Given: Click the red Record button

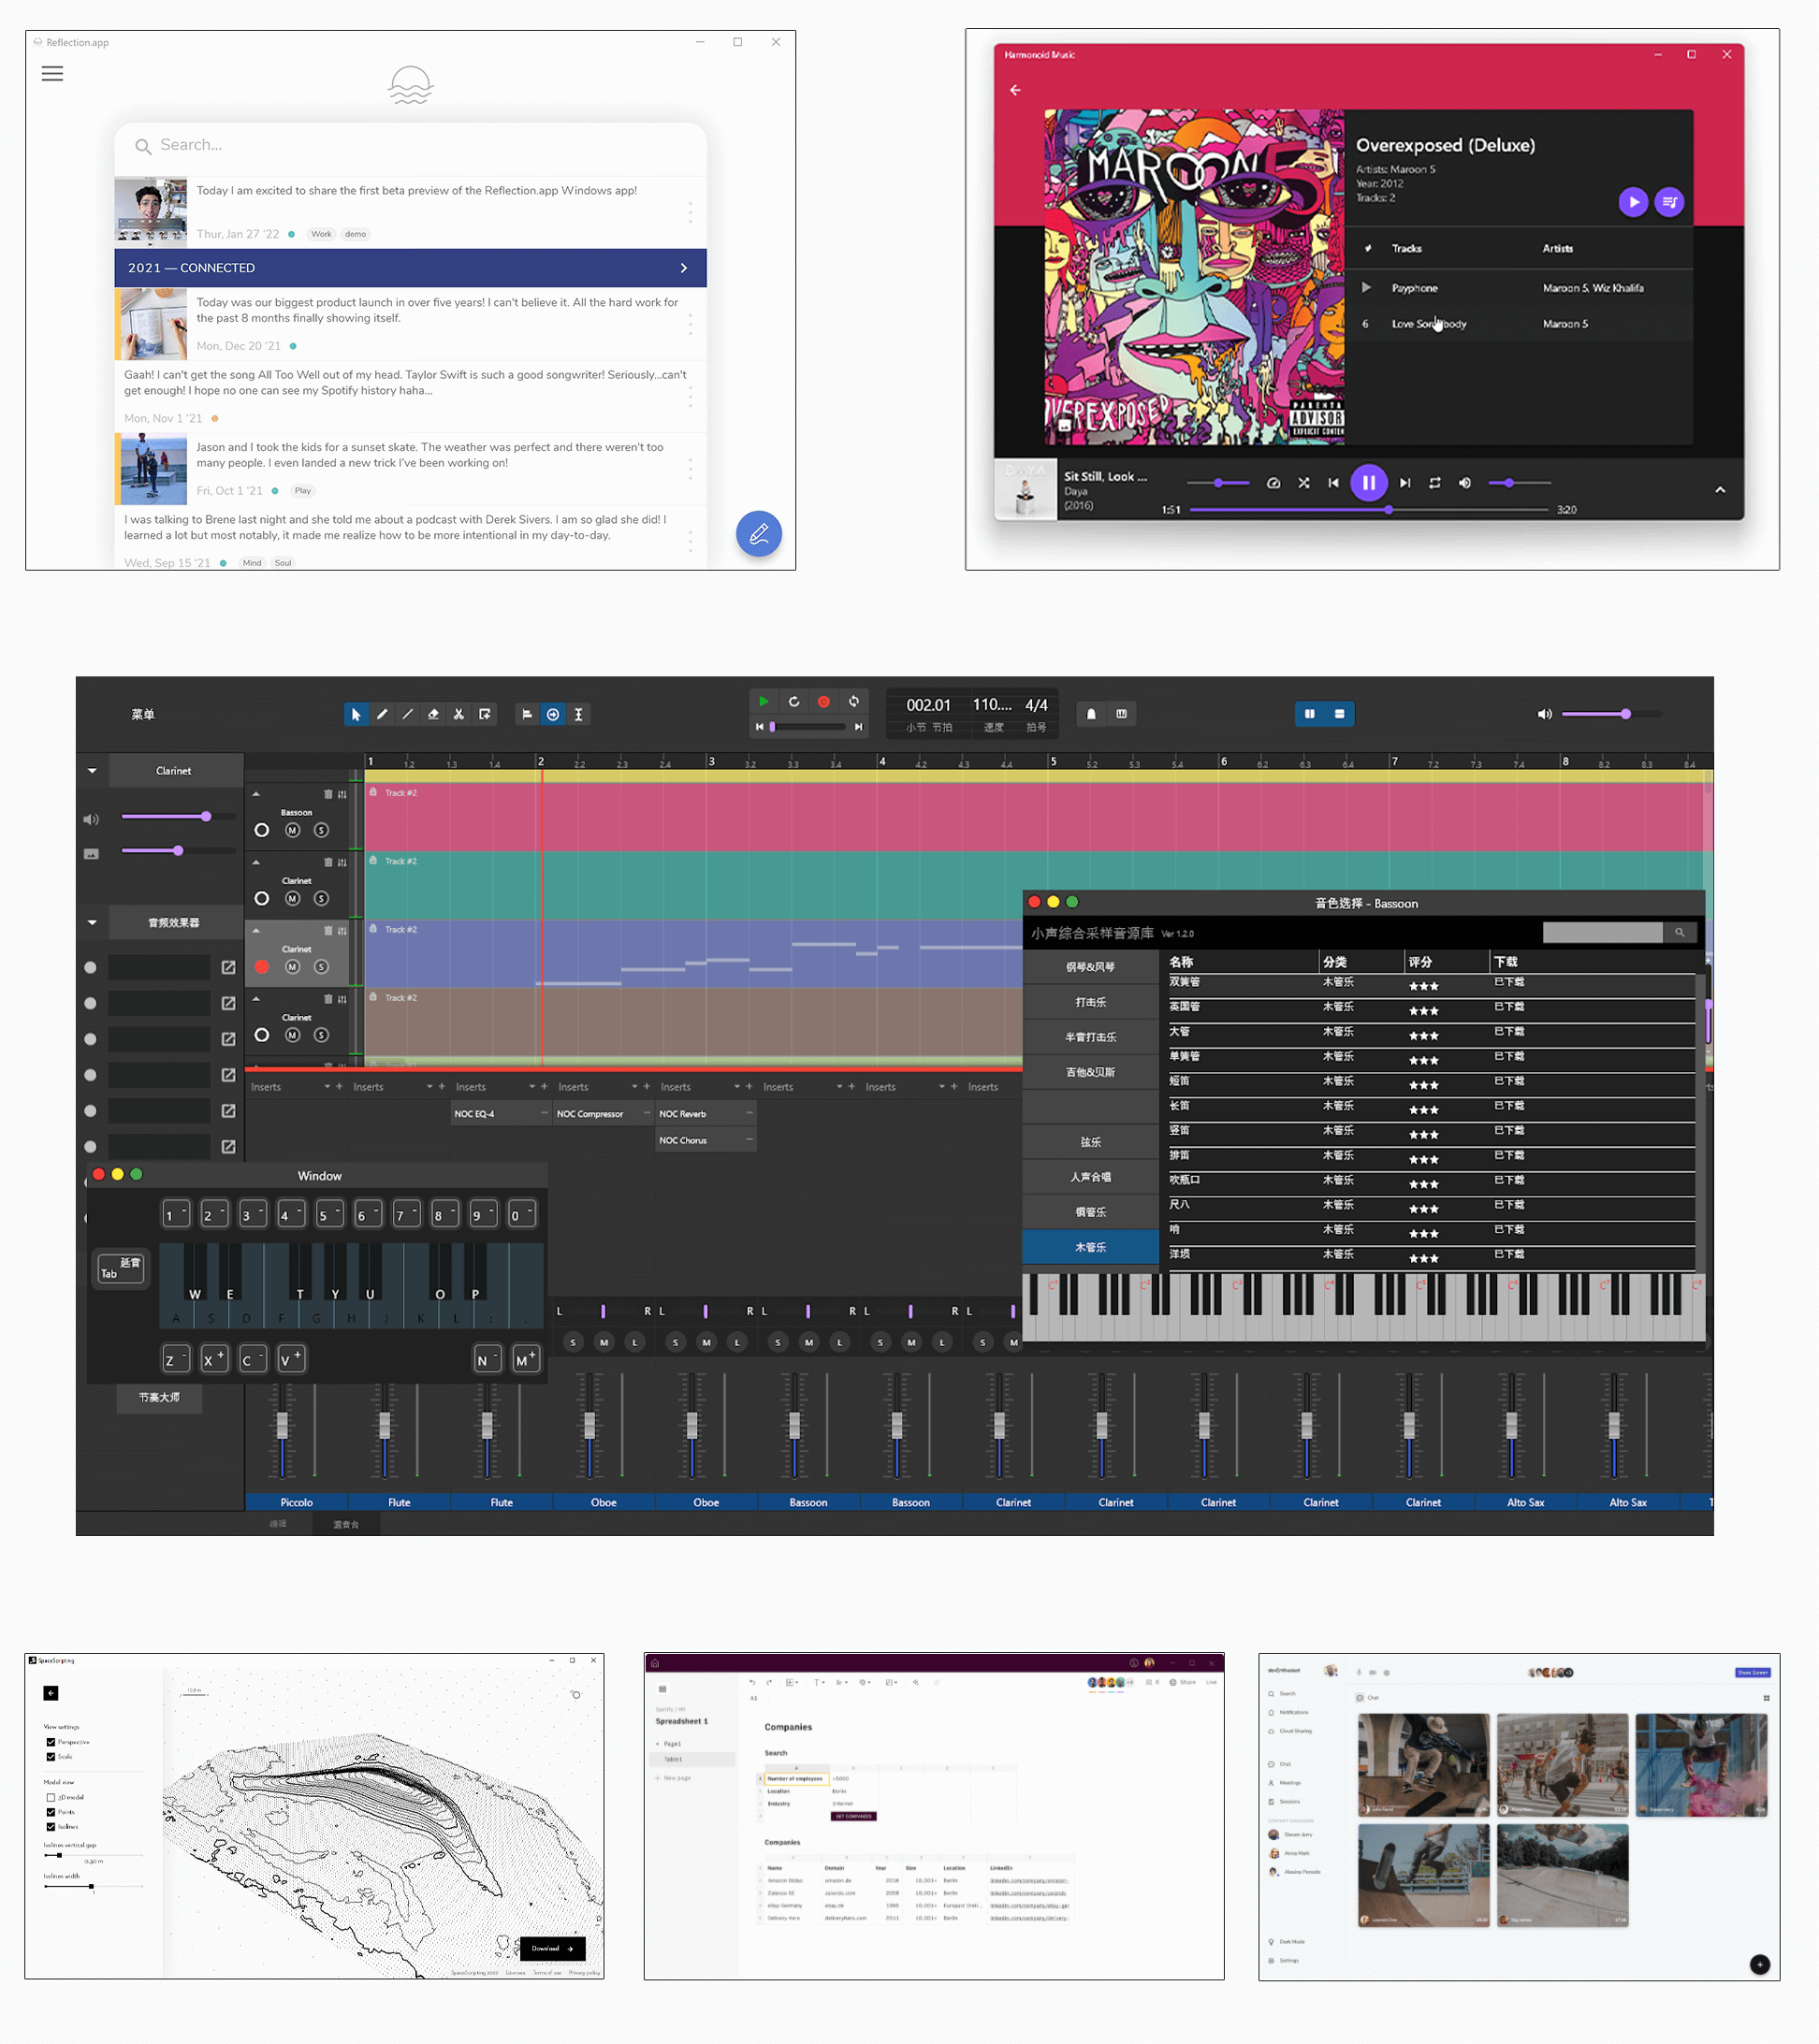Looking at the screenshot, I should click(x=824, y=702).
